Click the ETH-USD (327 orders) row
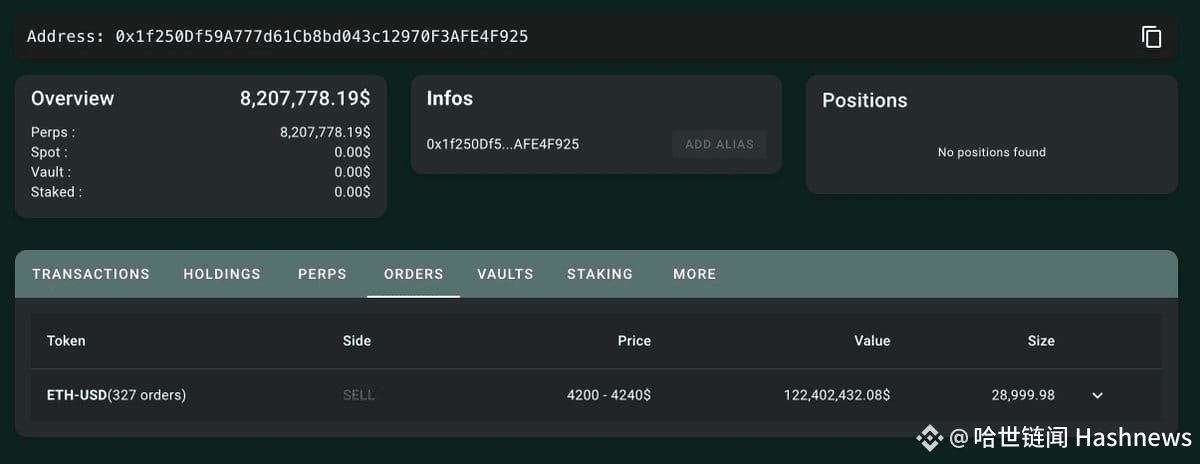This screenshot has width=1200, height=464. [x=596, y=395]
